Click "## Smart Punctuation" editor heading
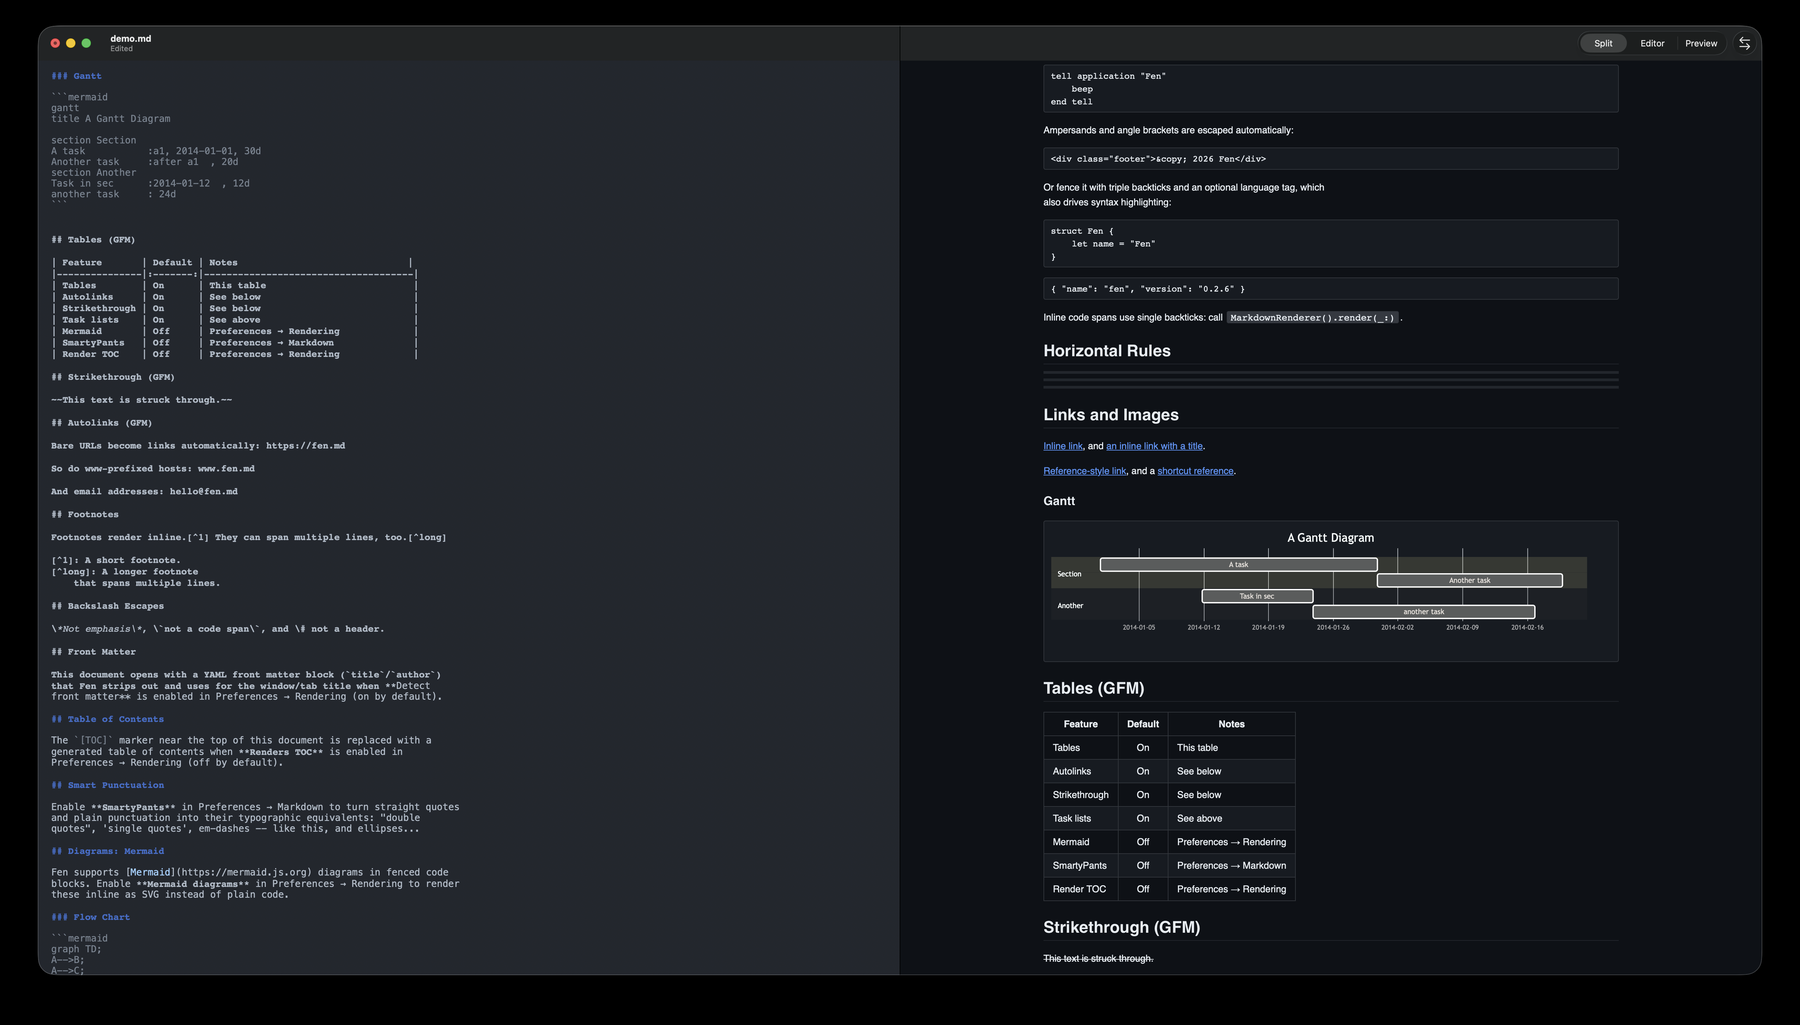Image resolution: width=1800 pixels, height=1025 pixels. (x=107, y=785)
